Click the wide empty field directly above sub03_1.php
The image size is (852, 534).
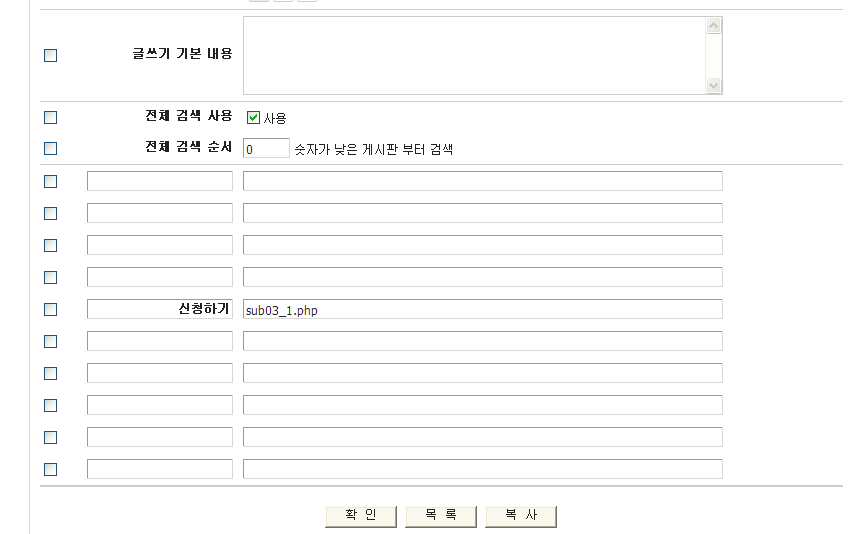(482, 277)
